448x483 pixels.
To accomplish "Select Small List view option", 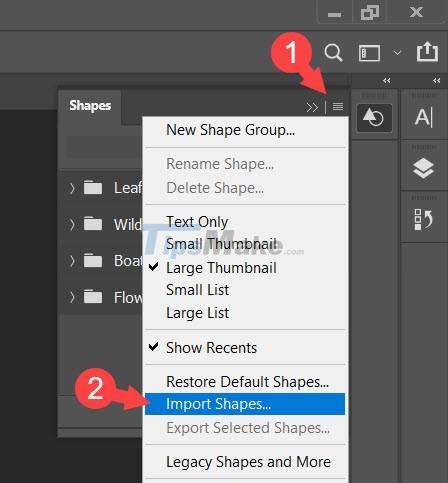I will [x=245, y=290].
